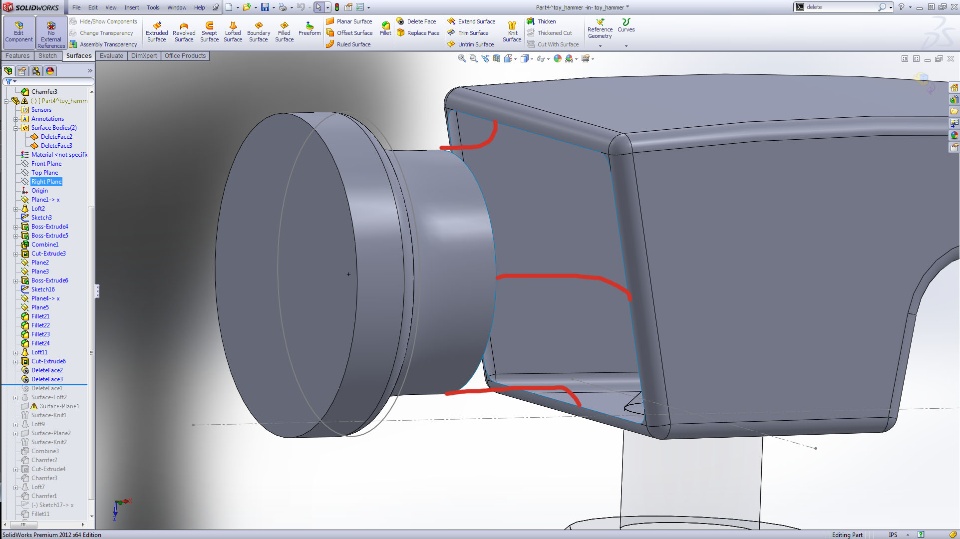
Task: Click the Open document icon
Action: (246, 7)
